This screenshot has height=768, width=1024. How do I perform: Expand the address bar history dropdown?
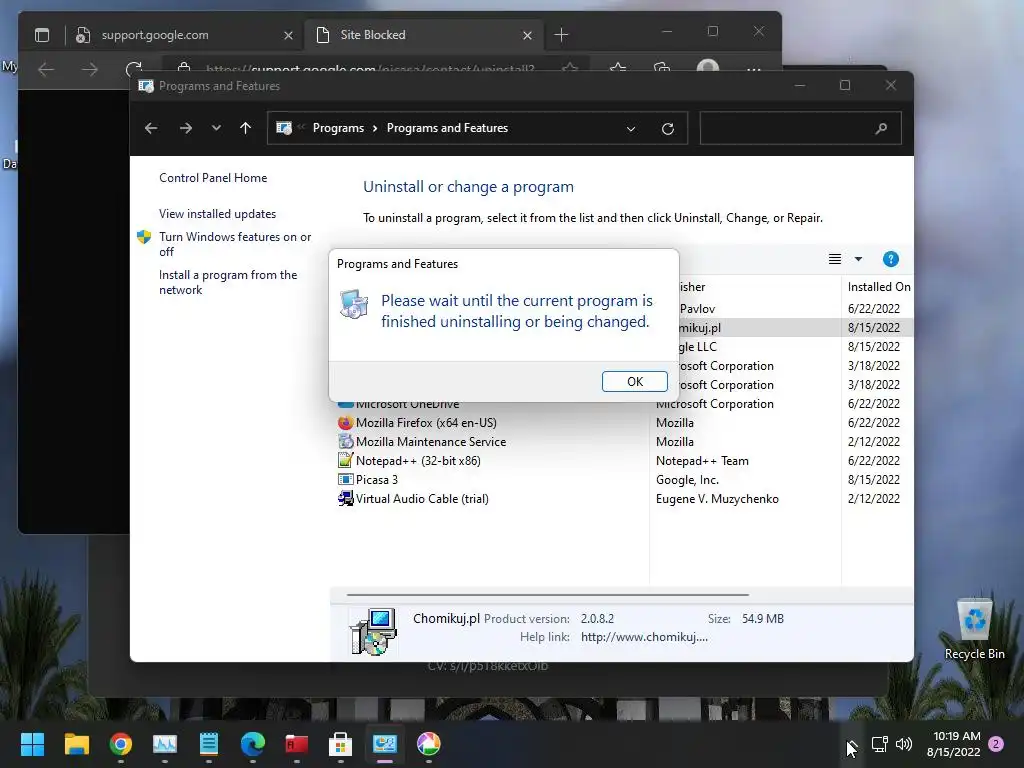pyautogui.click(x=631, y=129)
